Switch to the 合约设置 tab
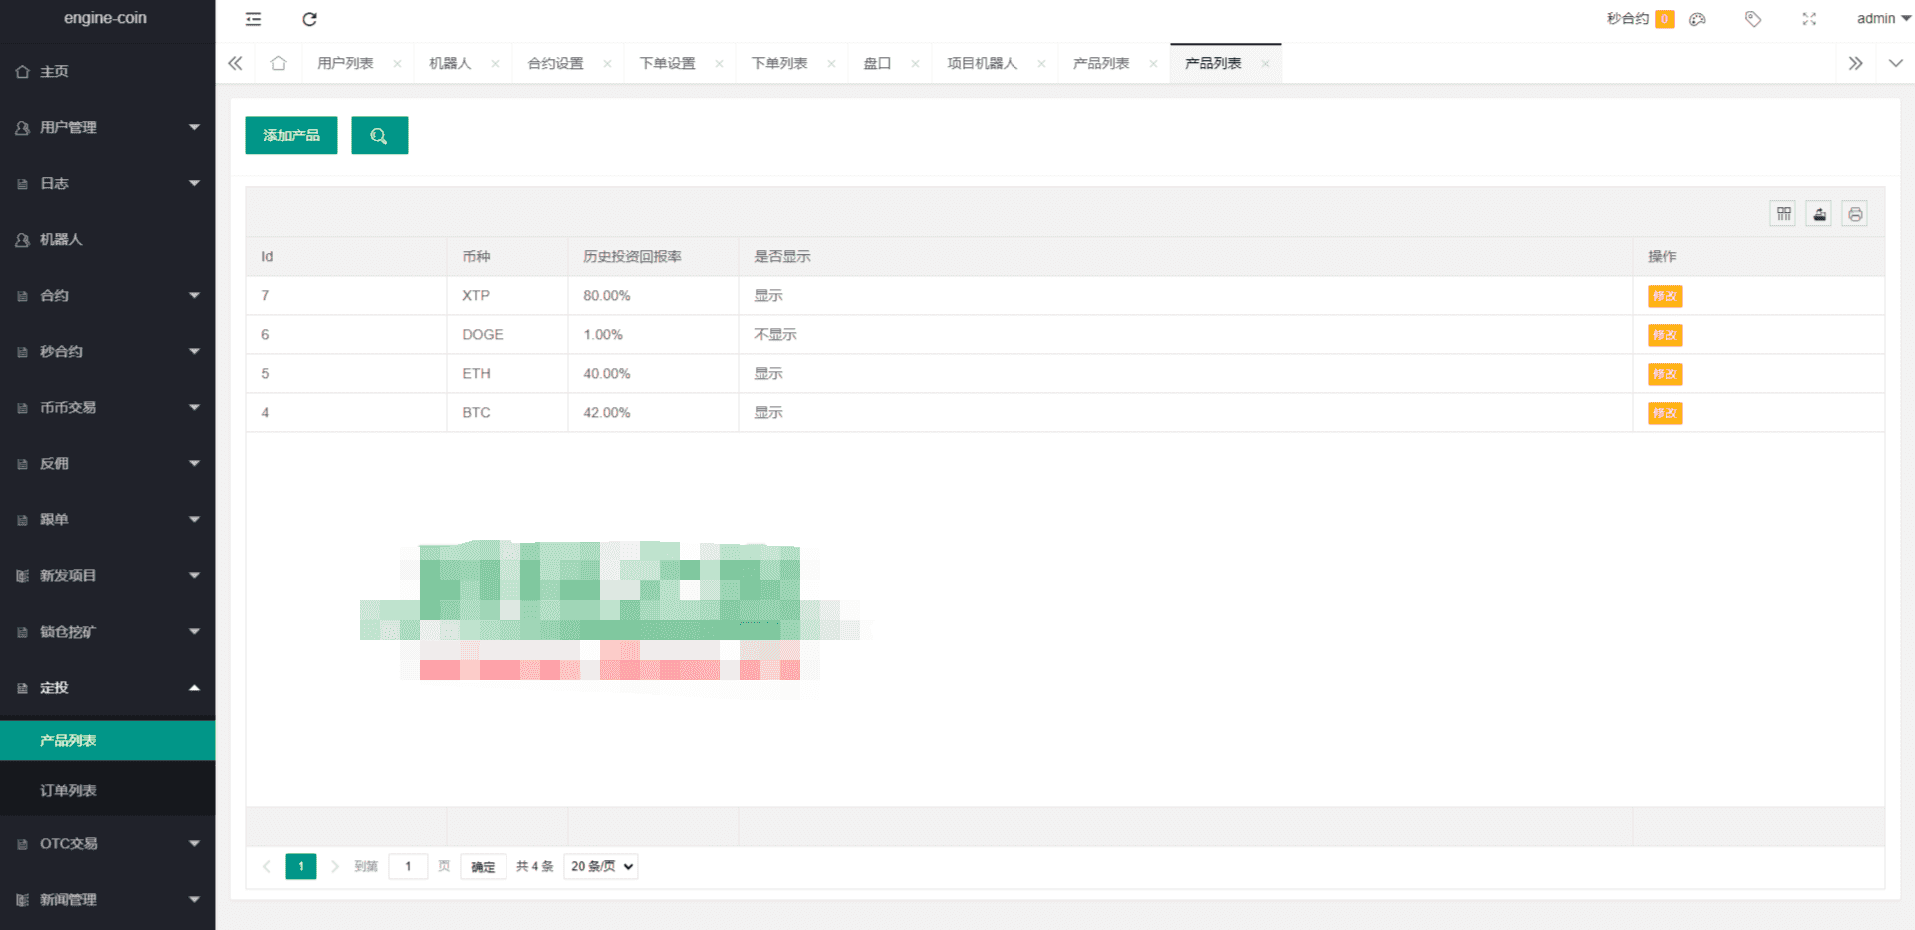Image resolution: width=1915 pixels, height=930 pixels. point(556,64)
